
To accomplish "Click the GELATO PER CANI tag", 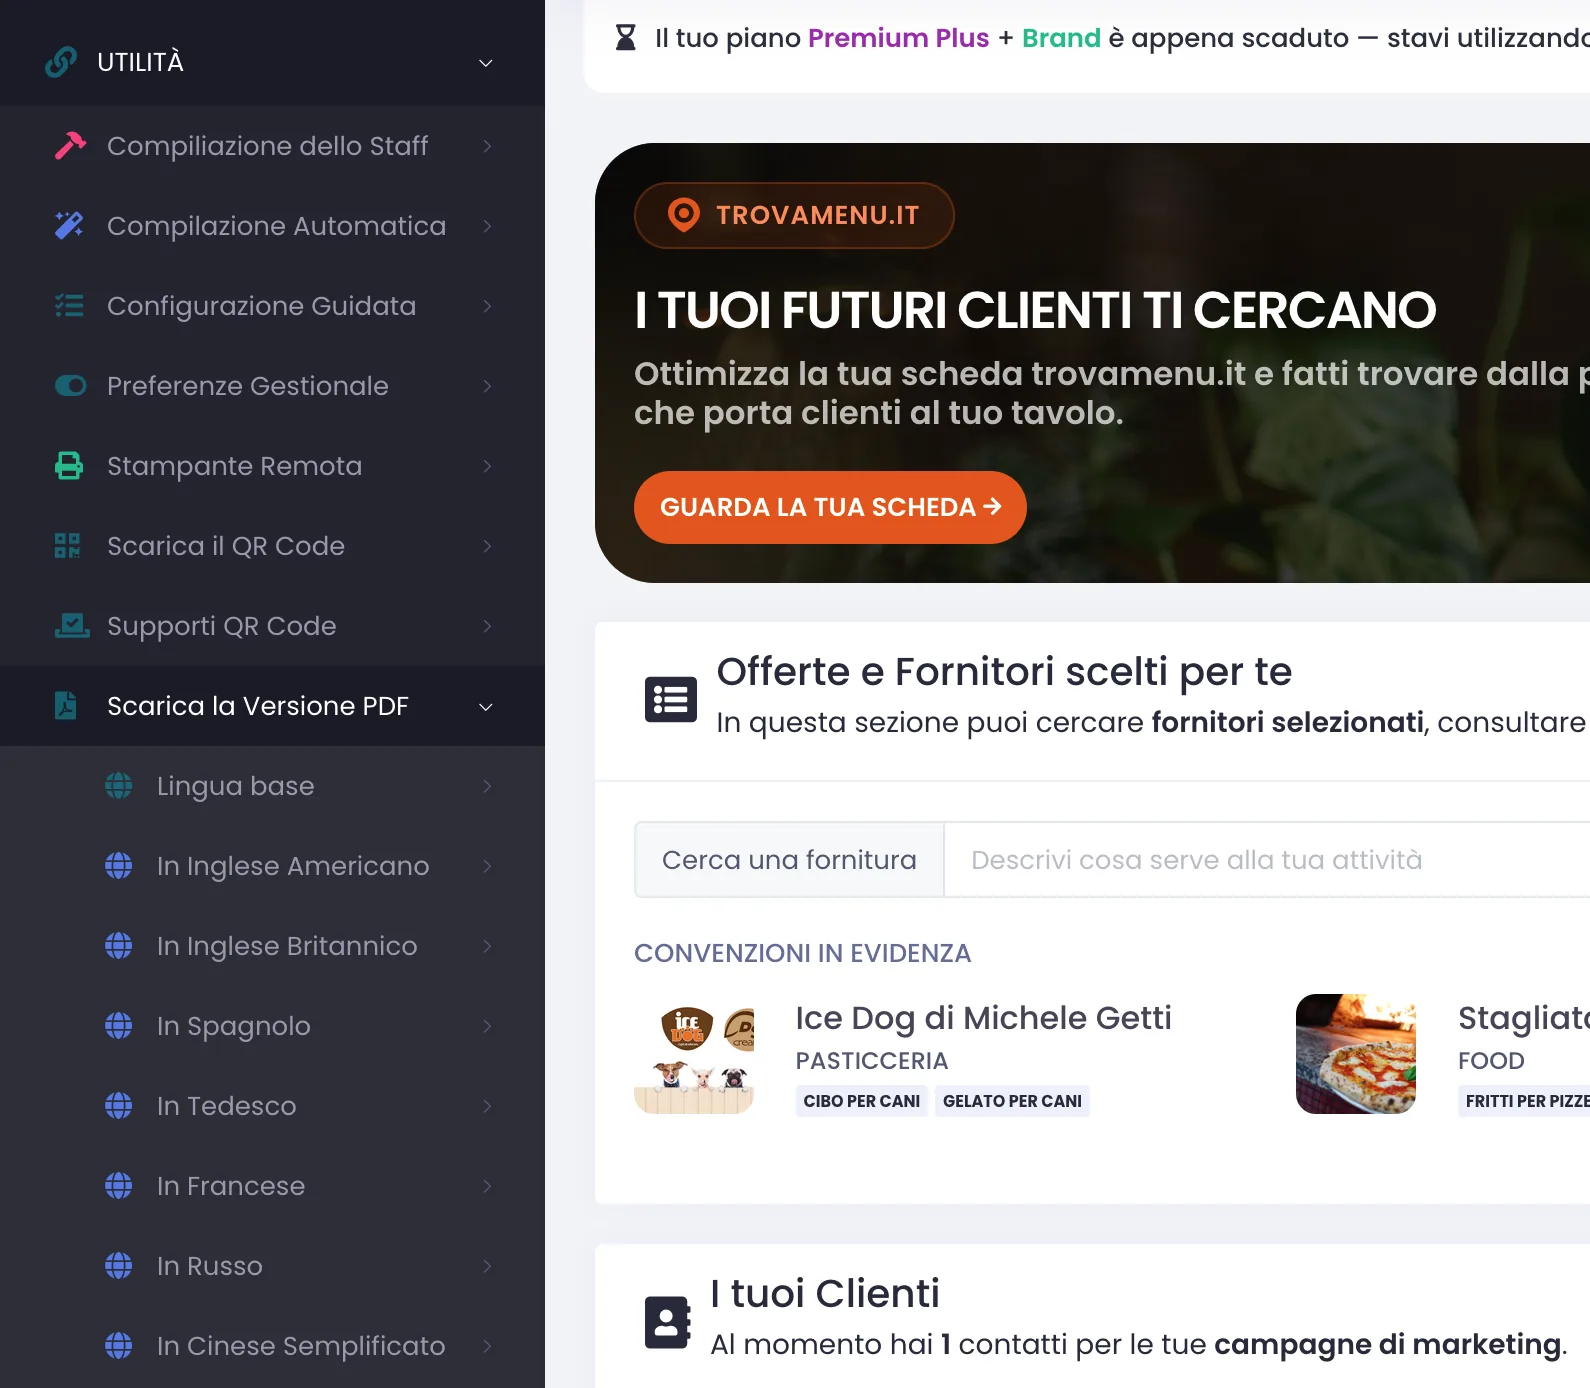I will click(x=1012, y=1101).
